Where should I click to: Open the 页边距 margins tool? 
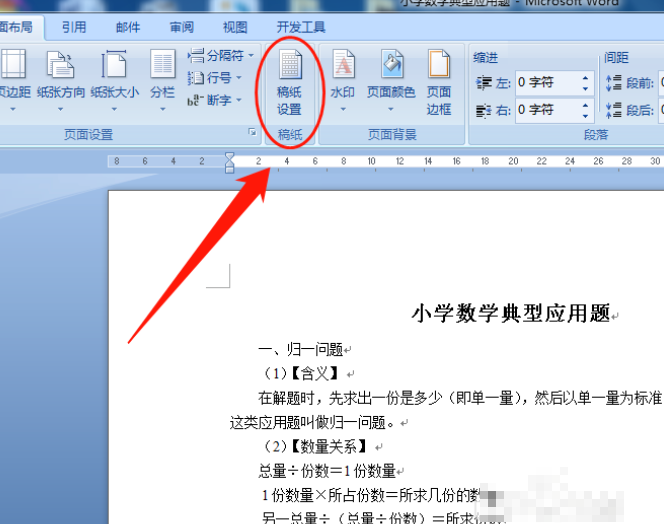pyautogui.click(x=14, y=80)
